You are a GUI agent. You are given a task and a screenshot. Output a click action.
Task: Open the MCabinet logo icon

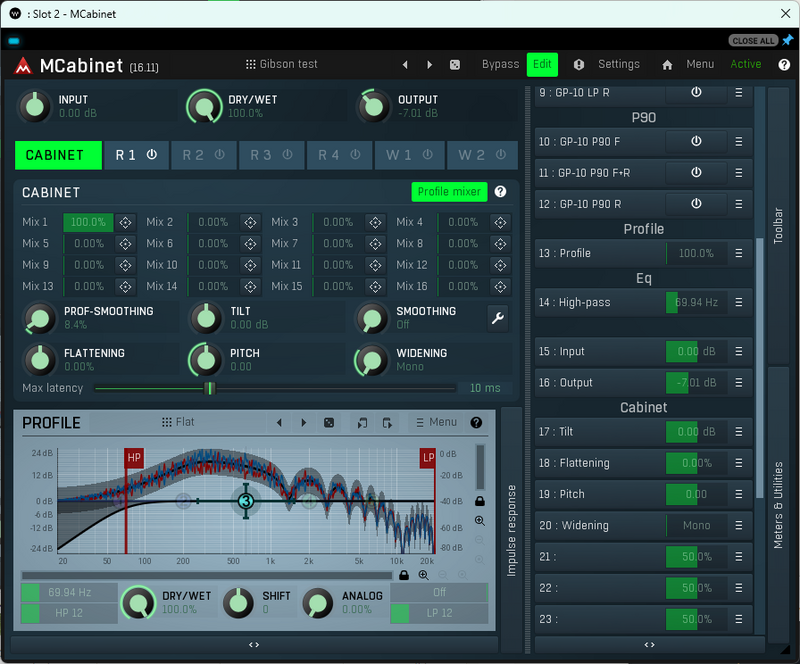(x=23, y=65)
